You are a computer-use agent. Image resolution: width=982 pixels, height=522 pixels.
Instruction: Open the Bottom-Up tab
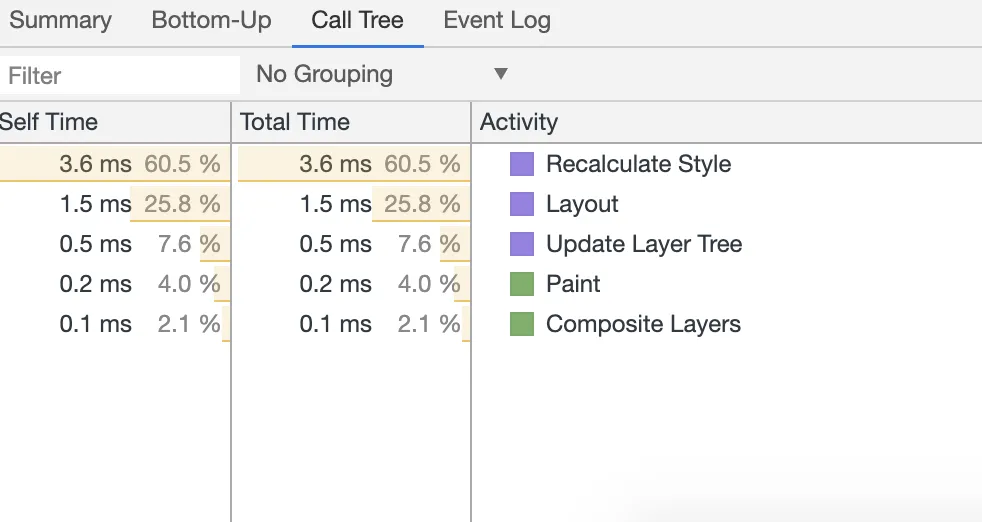tap(212, 20)
